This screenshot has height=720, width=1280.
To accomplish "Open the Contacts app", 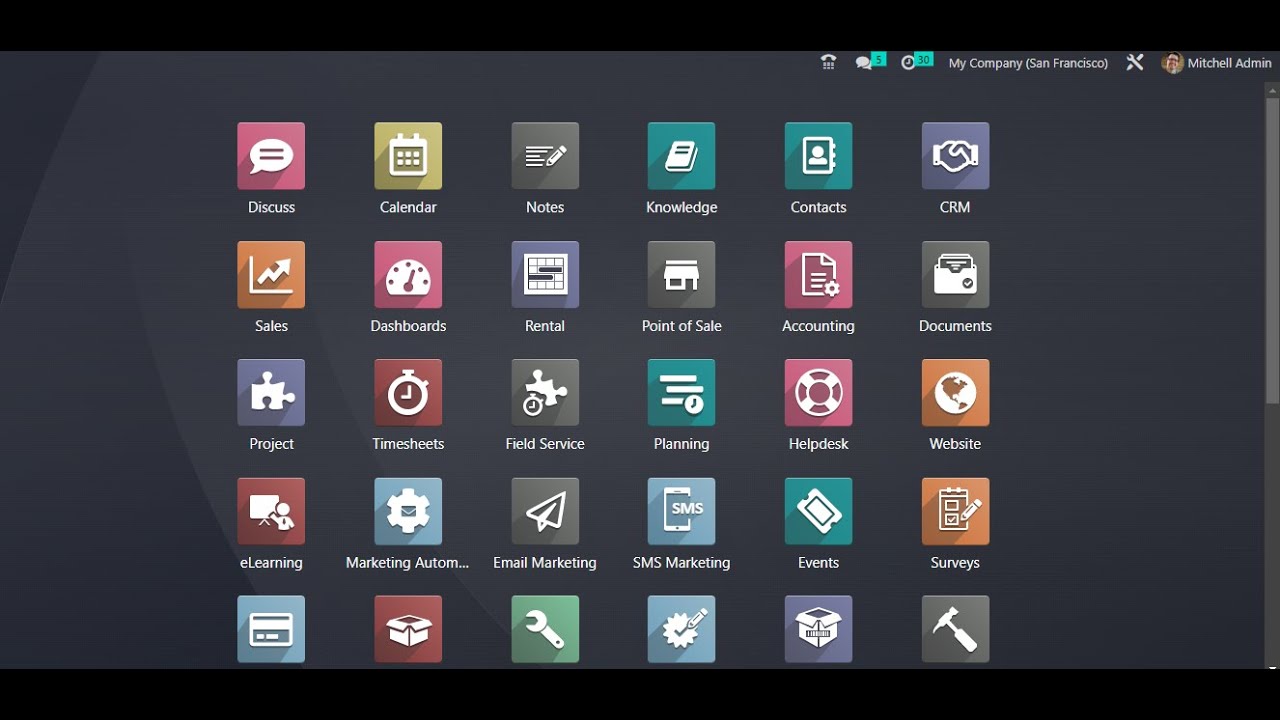I will (818, 156).
